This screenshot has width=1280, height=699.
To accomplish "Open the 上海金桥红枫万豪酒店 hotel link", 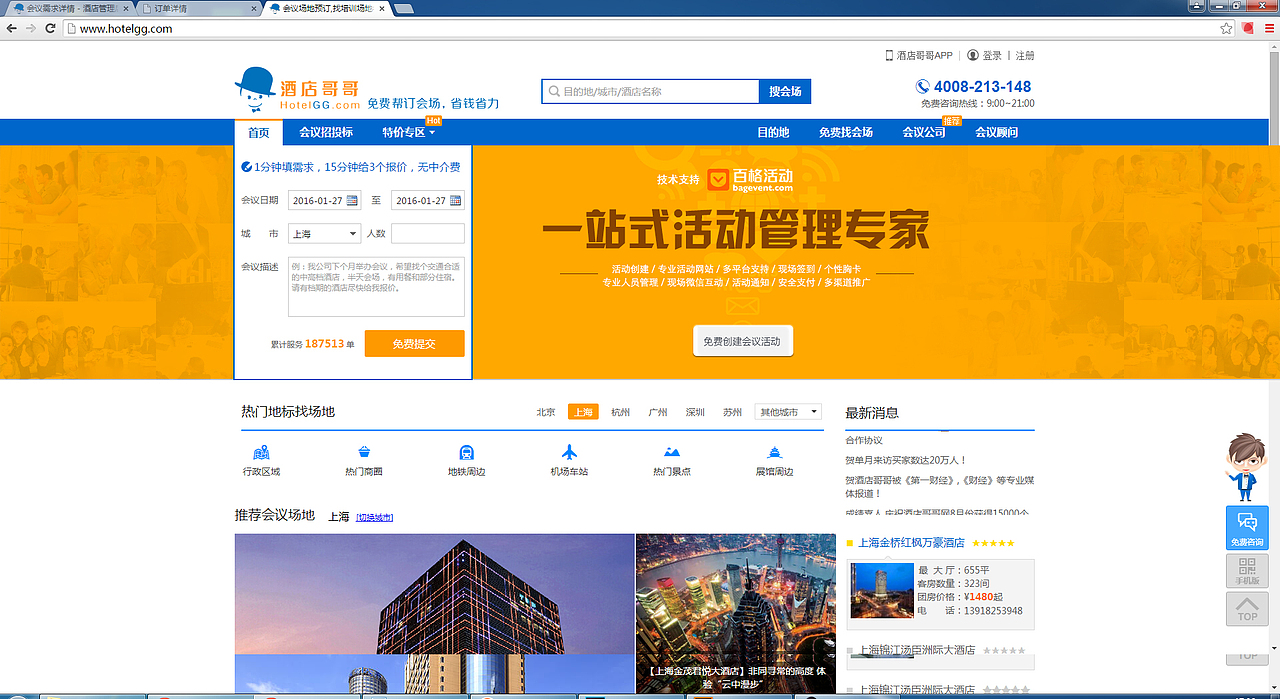I will point(911,543).
